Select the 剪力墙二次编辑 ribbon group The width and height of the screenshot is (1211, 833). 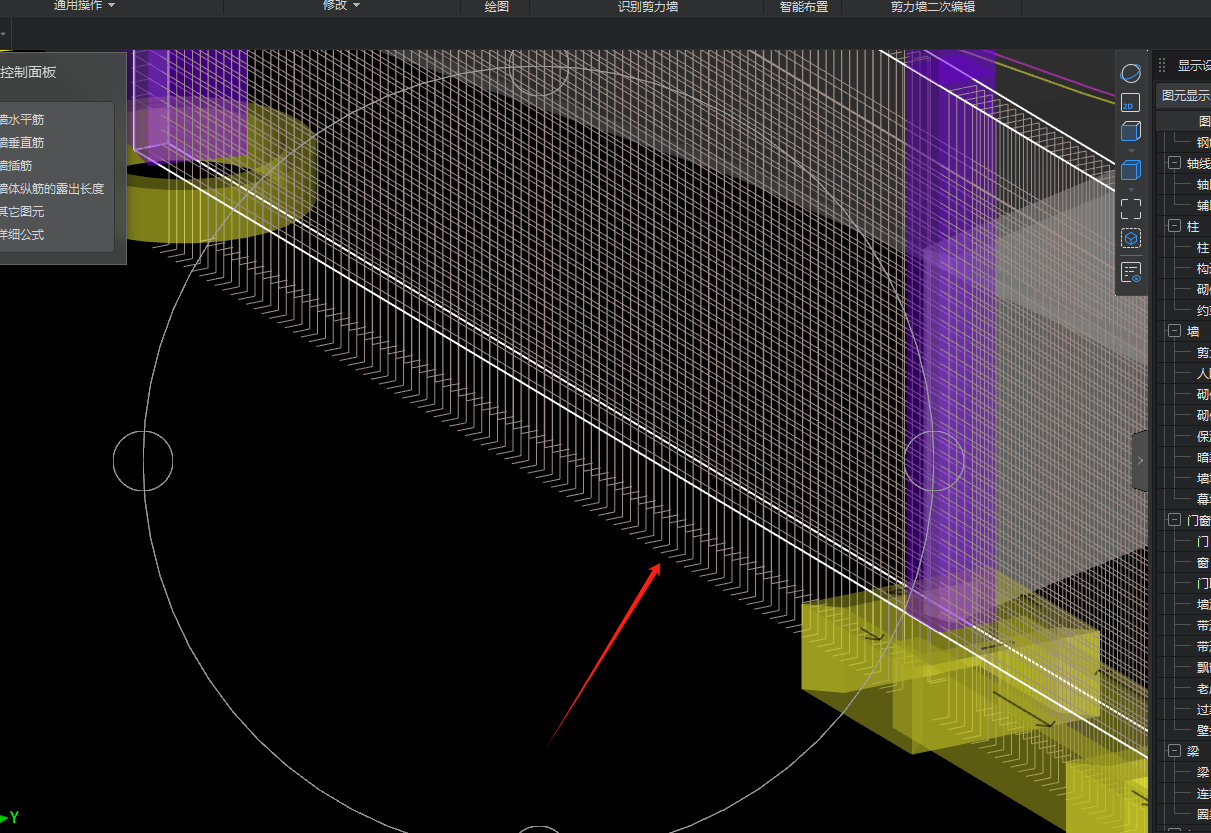[x=933, y=7]
